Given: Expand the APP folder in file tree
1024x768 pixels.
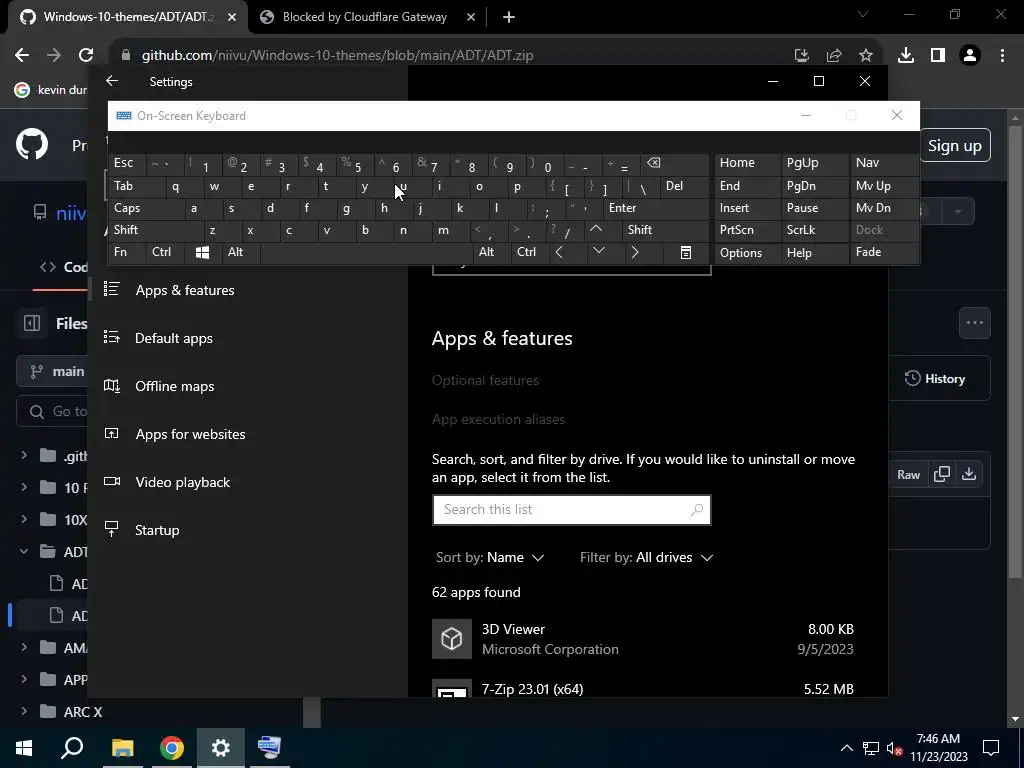Looking at the screenshot, I should pyautogui.click(x=24, y=679).
